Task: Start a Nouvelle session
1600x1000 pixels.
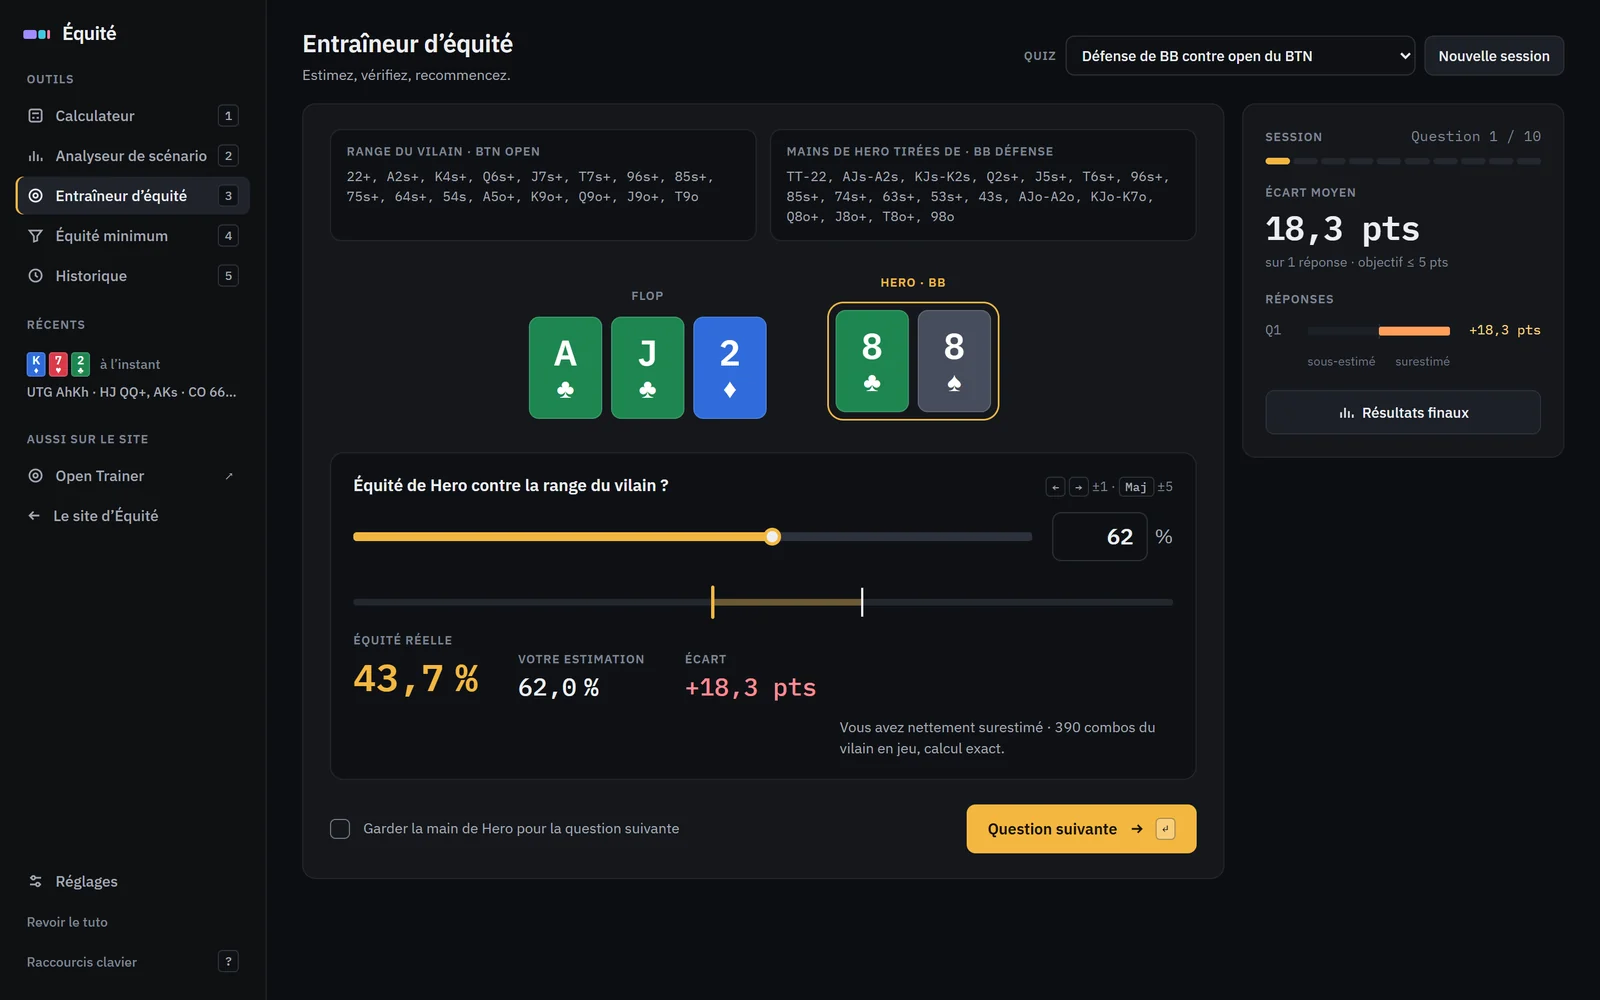Action: (x=1494, y=56)
